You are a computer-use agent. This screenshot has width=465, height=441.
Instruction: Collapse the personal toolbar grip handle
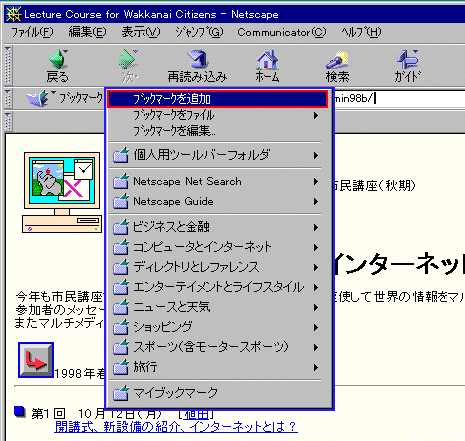pos(8,121)
